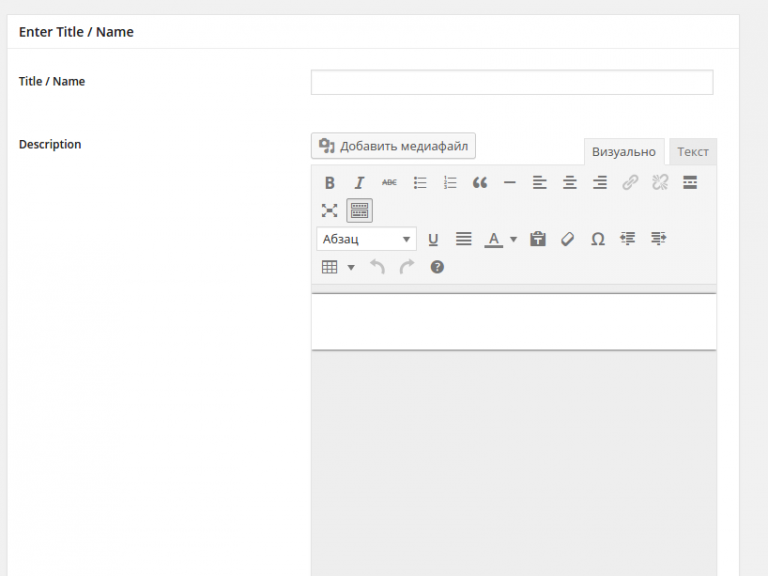The image size is (768, 576).
Task: Apply blockquote formatting
Action: coord(480,183)
